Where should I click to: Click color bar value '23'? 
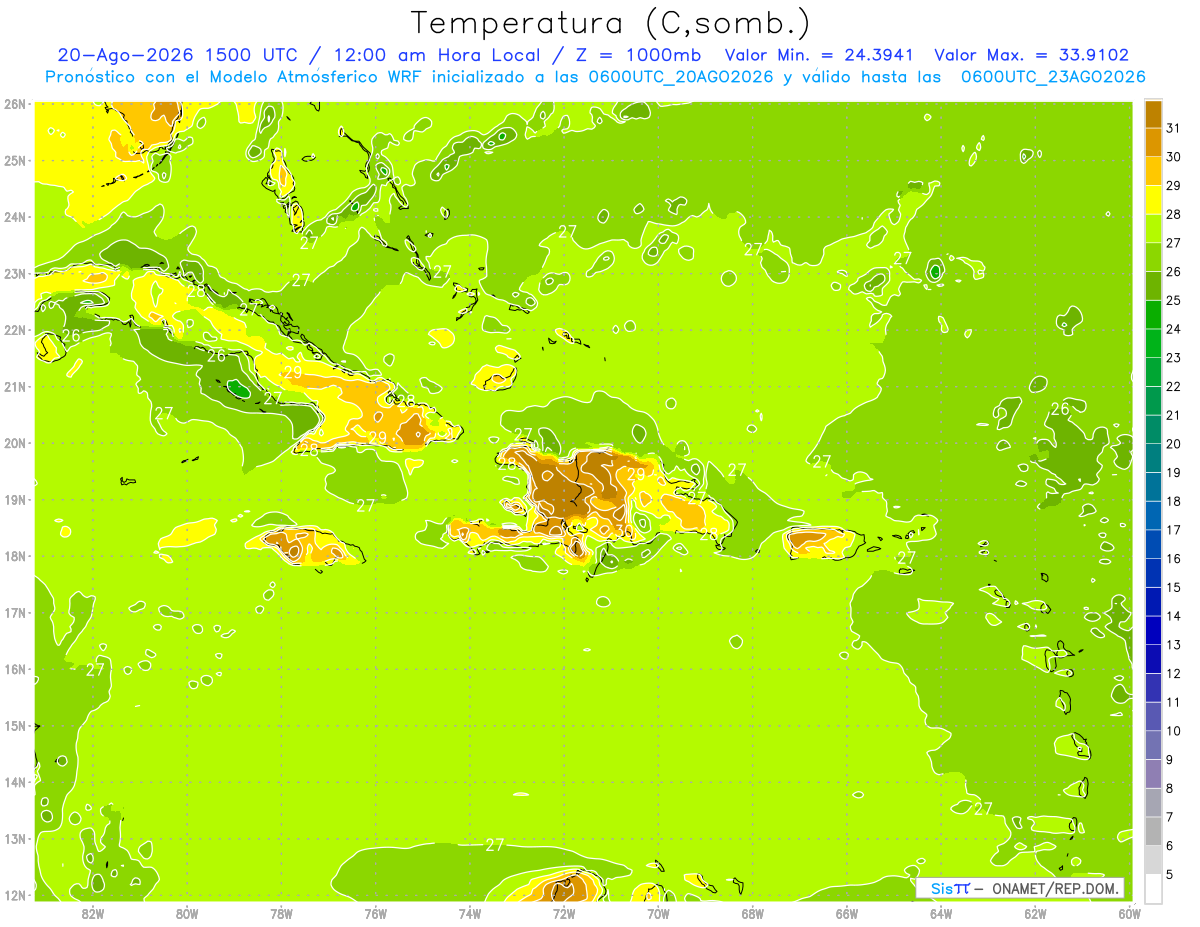pyautogui.click(x=1173, y=358)
